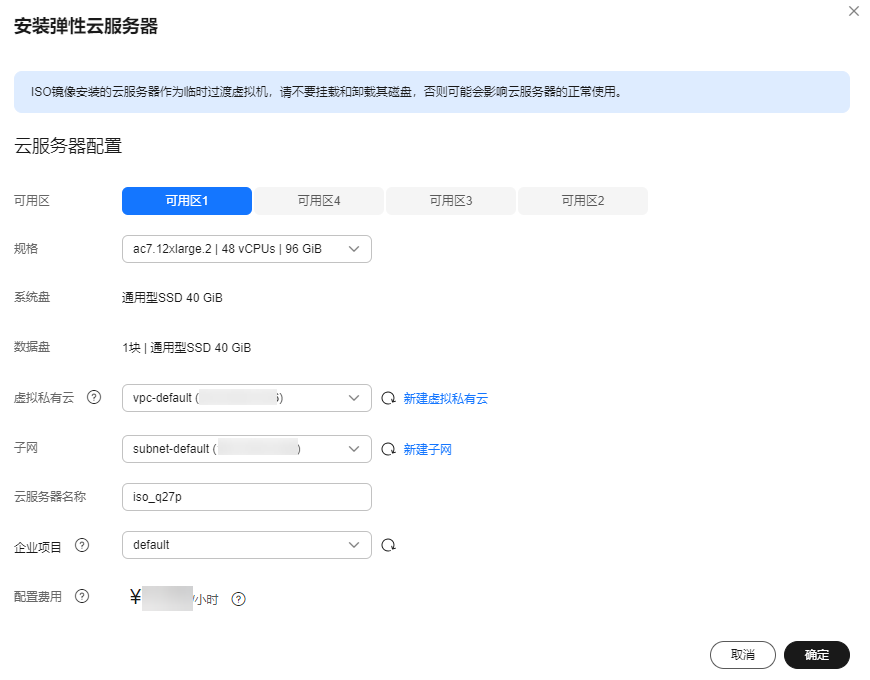Select availability zone 可用区3
Viewport: 870px width, 680px height.
point(451,201)
